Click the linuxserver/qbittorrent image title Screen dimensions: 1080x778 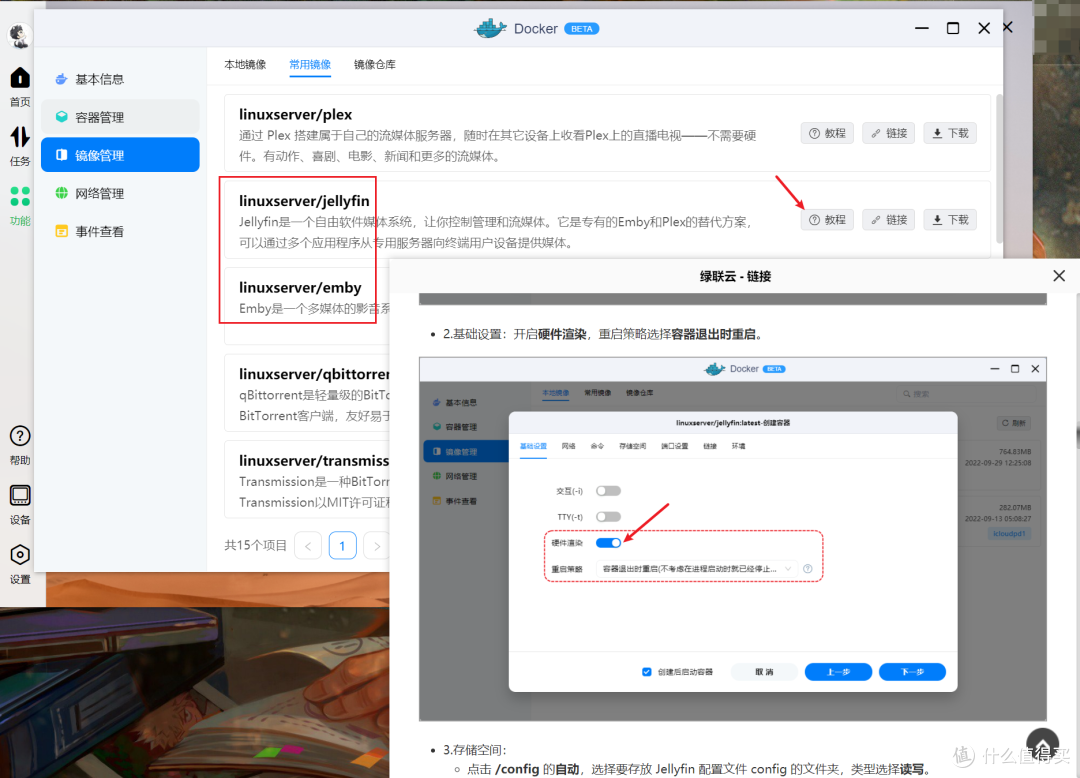[314, 374]
